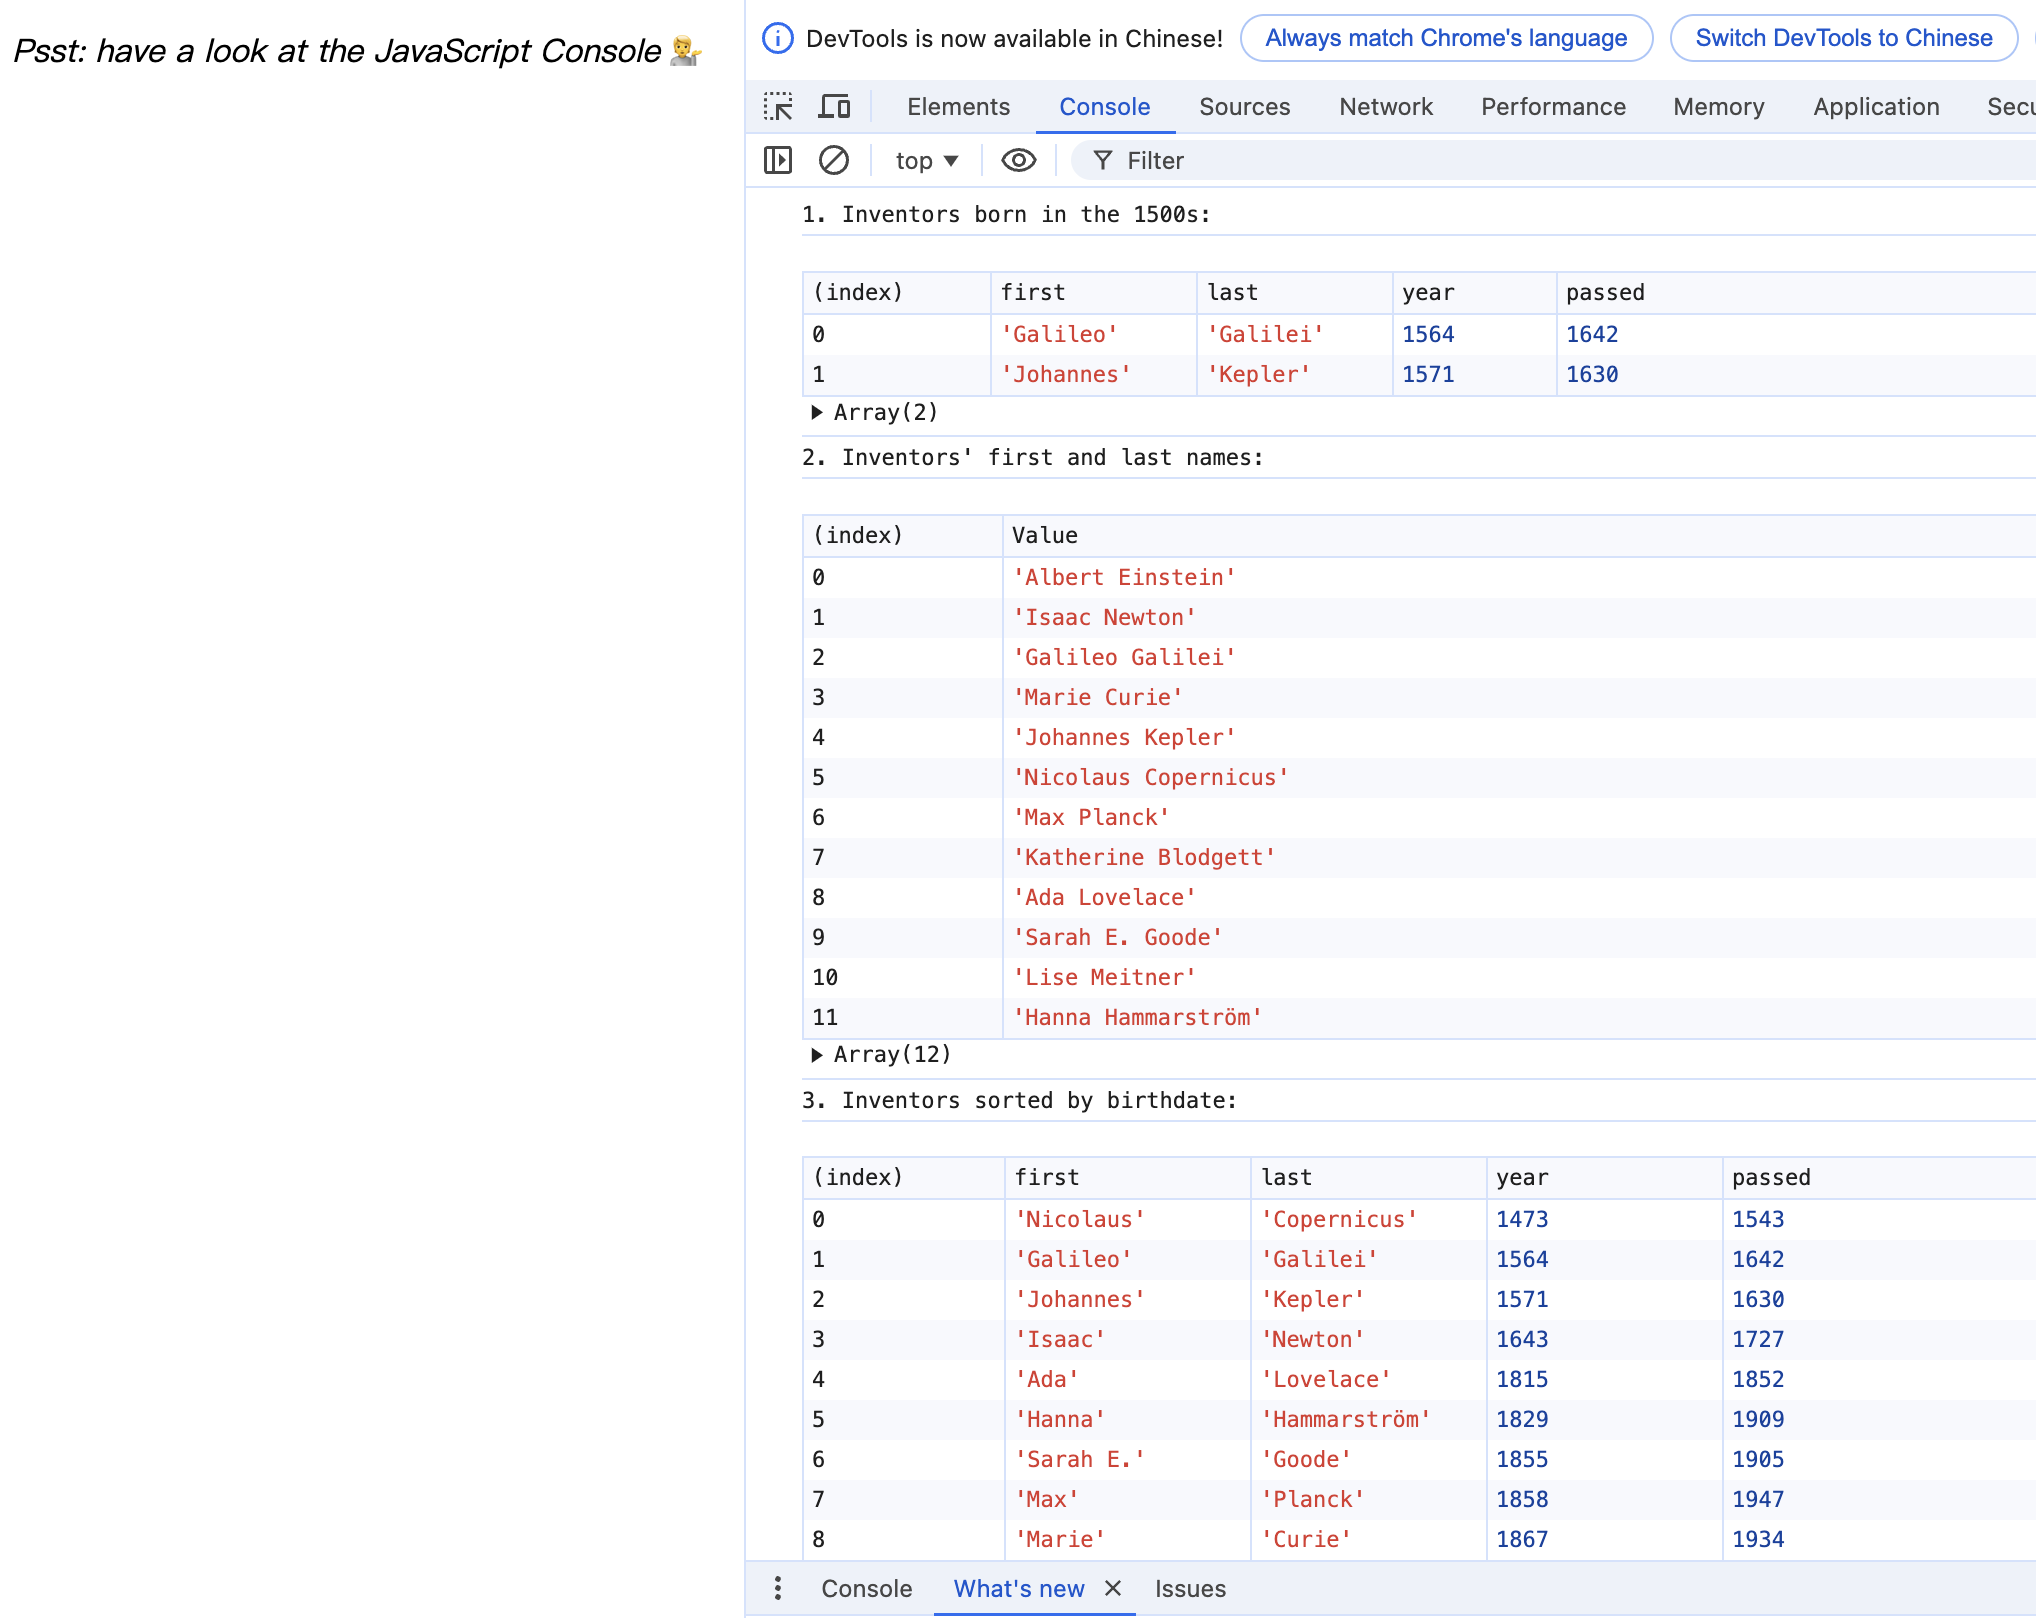The width and height of the screenshot is (2036, 1618).
Task: Open the three-dot drawer menu icon
Action: tap(778, 1588)
